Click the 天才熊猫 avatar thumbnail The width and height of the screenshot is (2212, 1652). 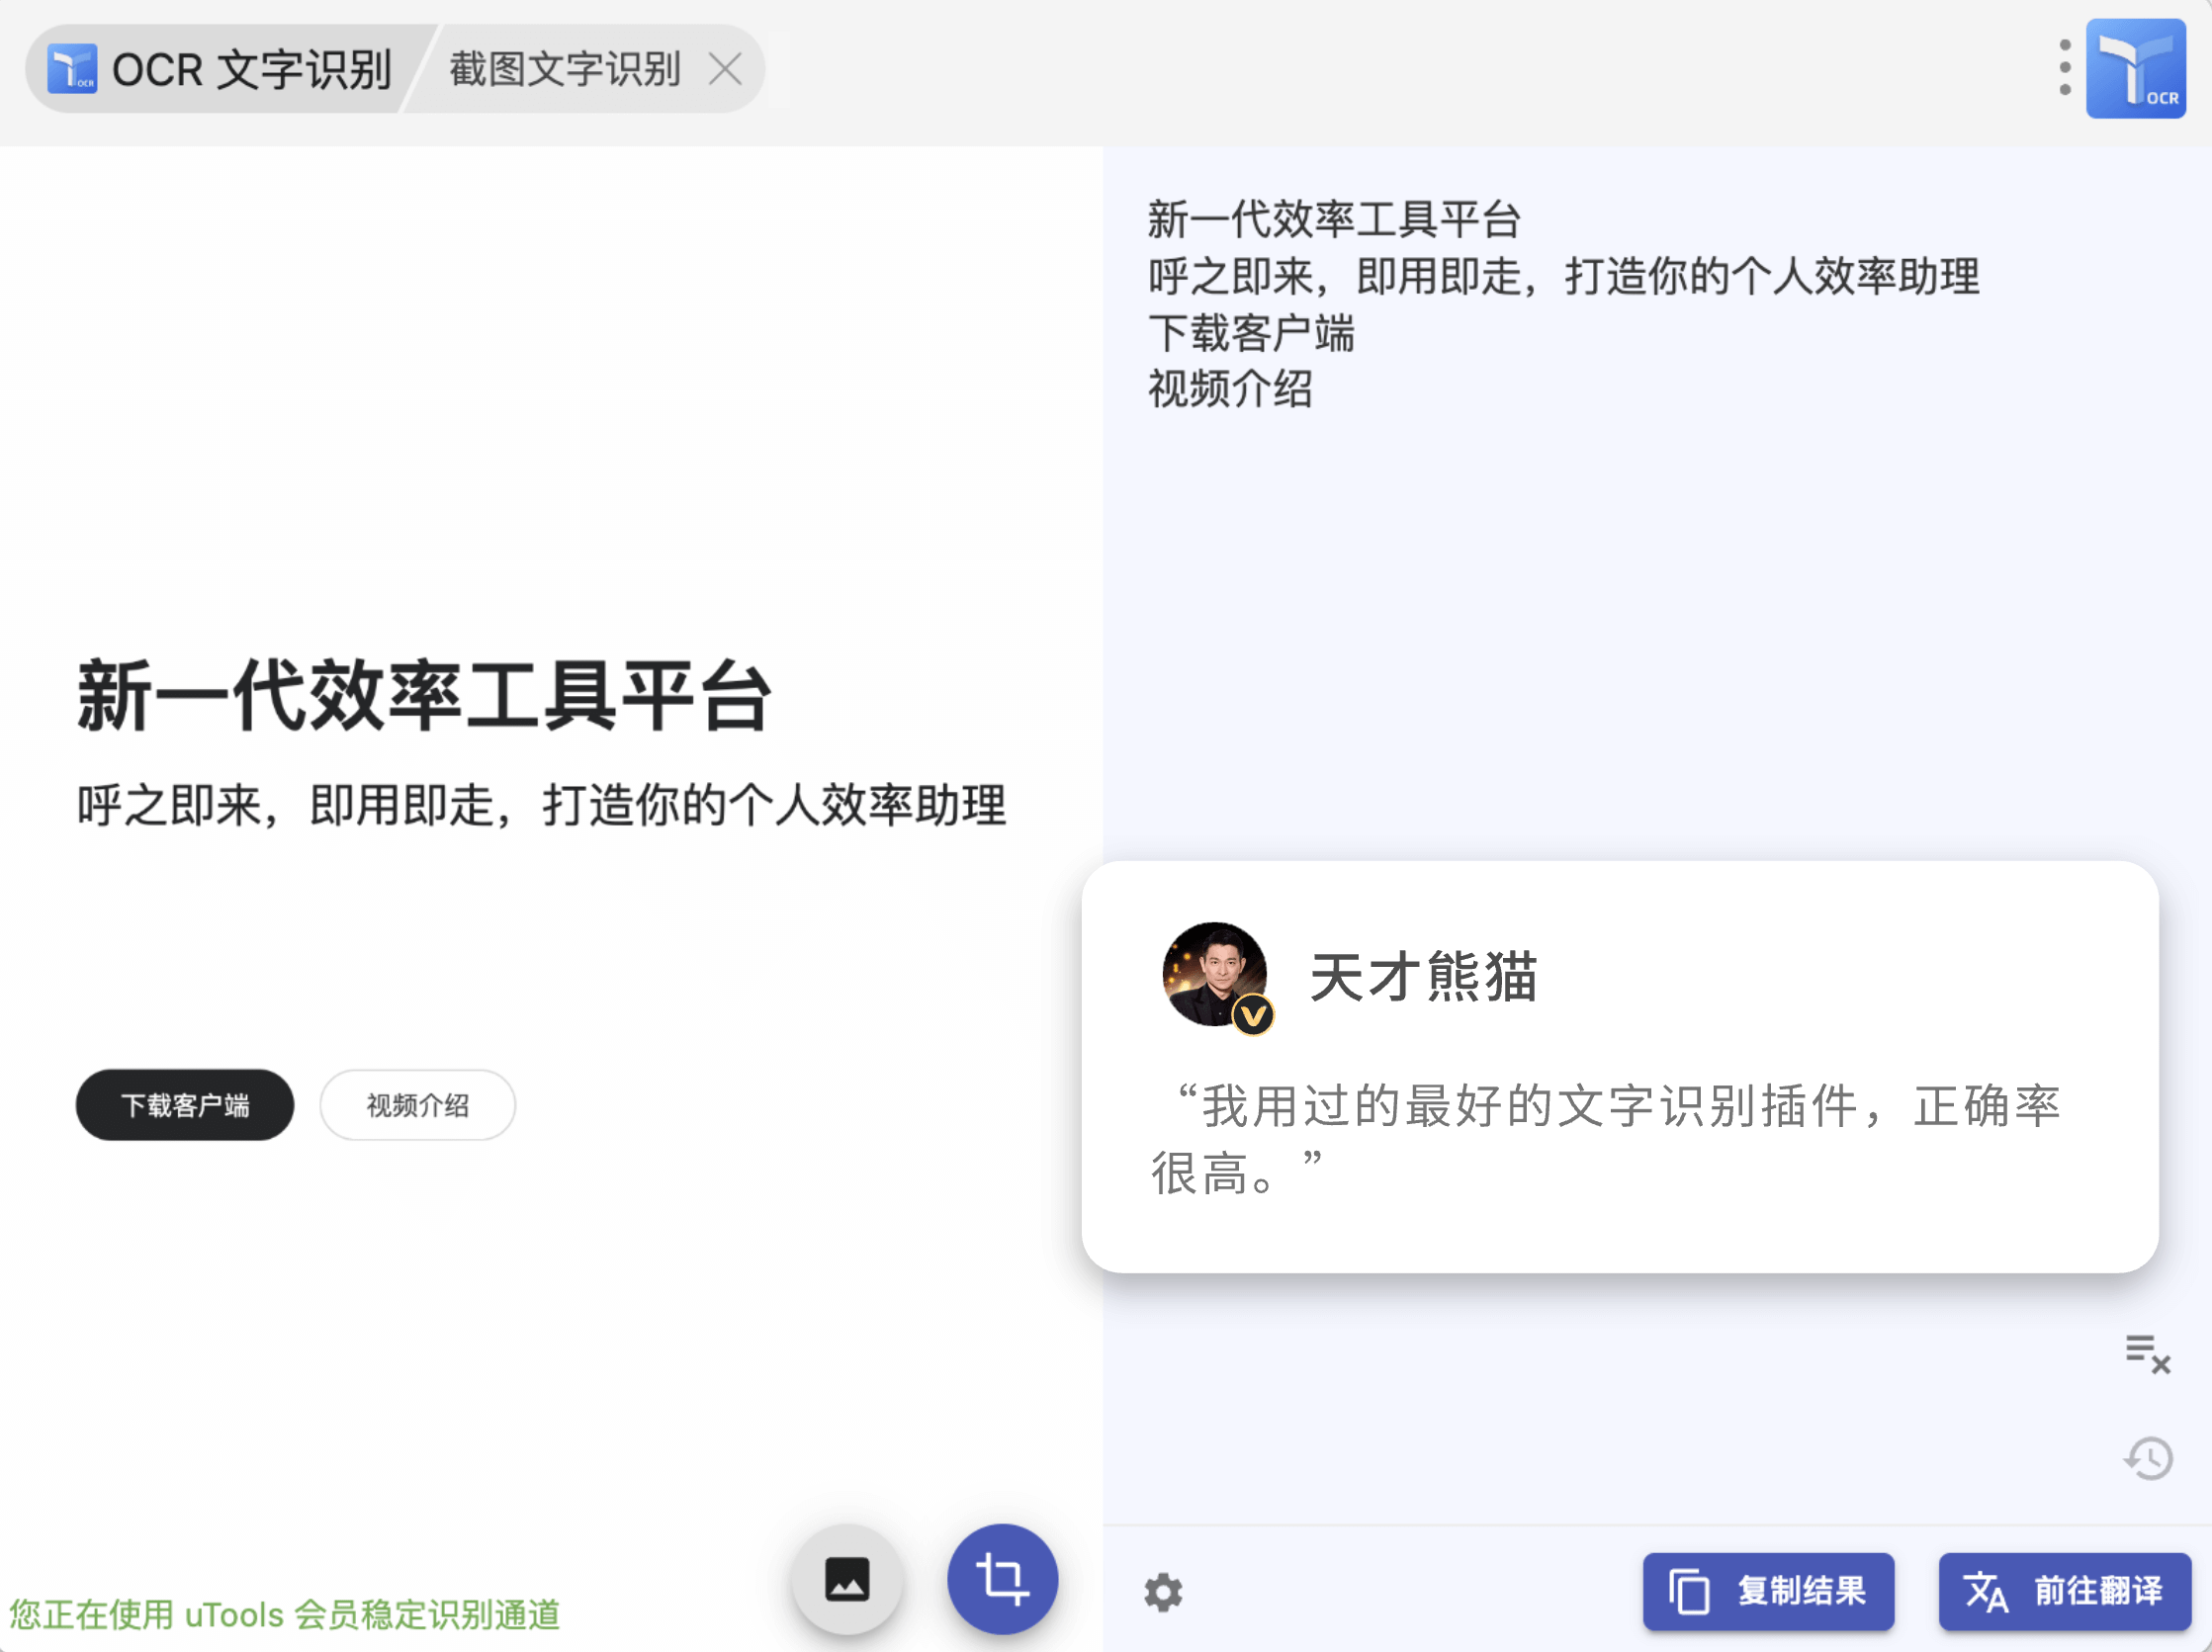[x=1215, y=975]
